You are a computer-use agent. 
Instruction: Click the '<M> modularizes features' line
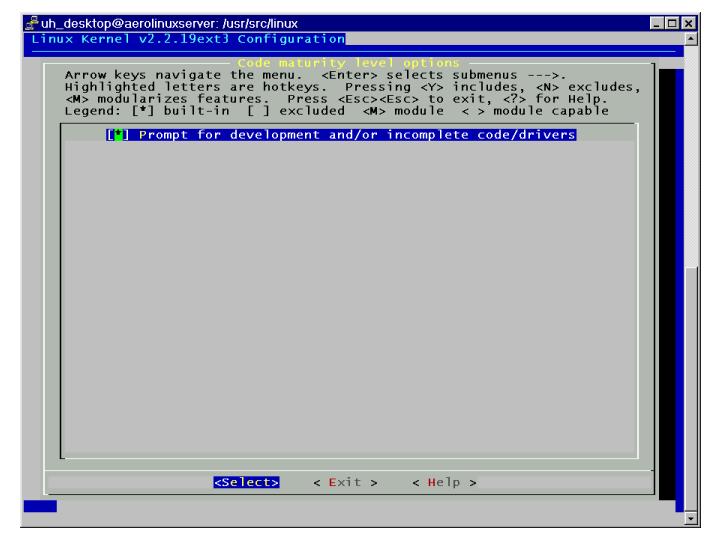(336, 99)
